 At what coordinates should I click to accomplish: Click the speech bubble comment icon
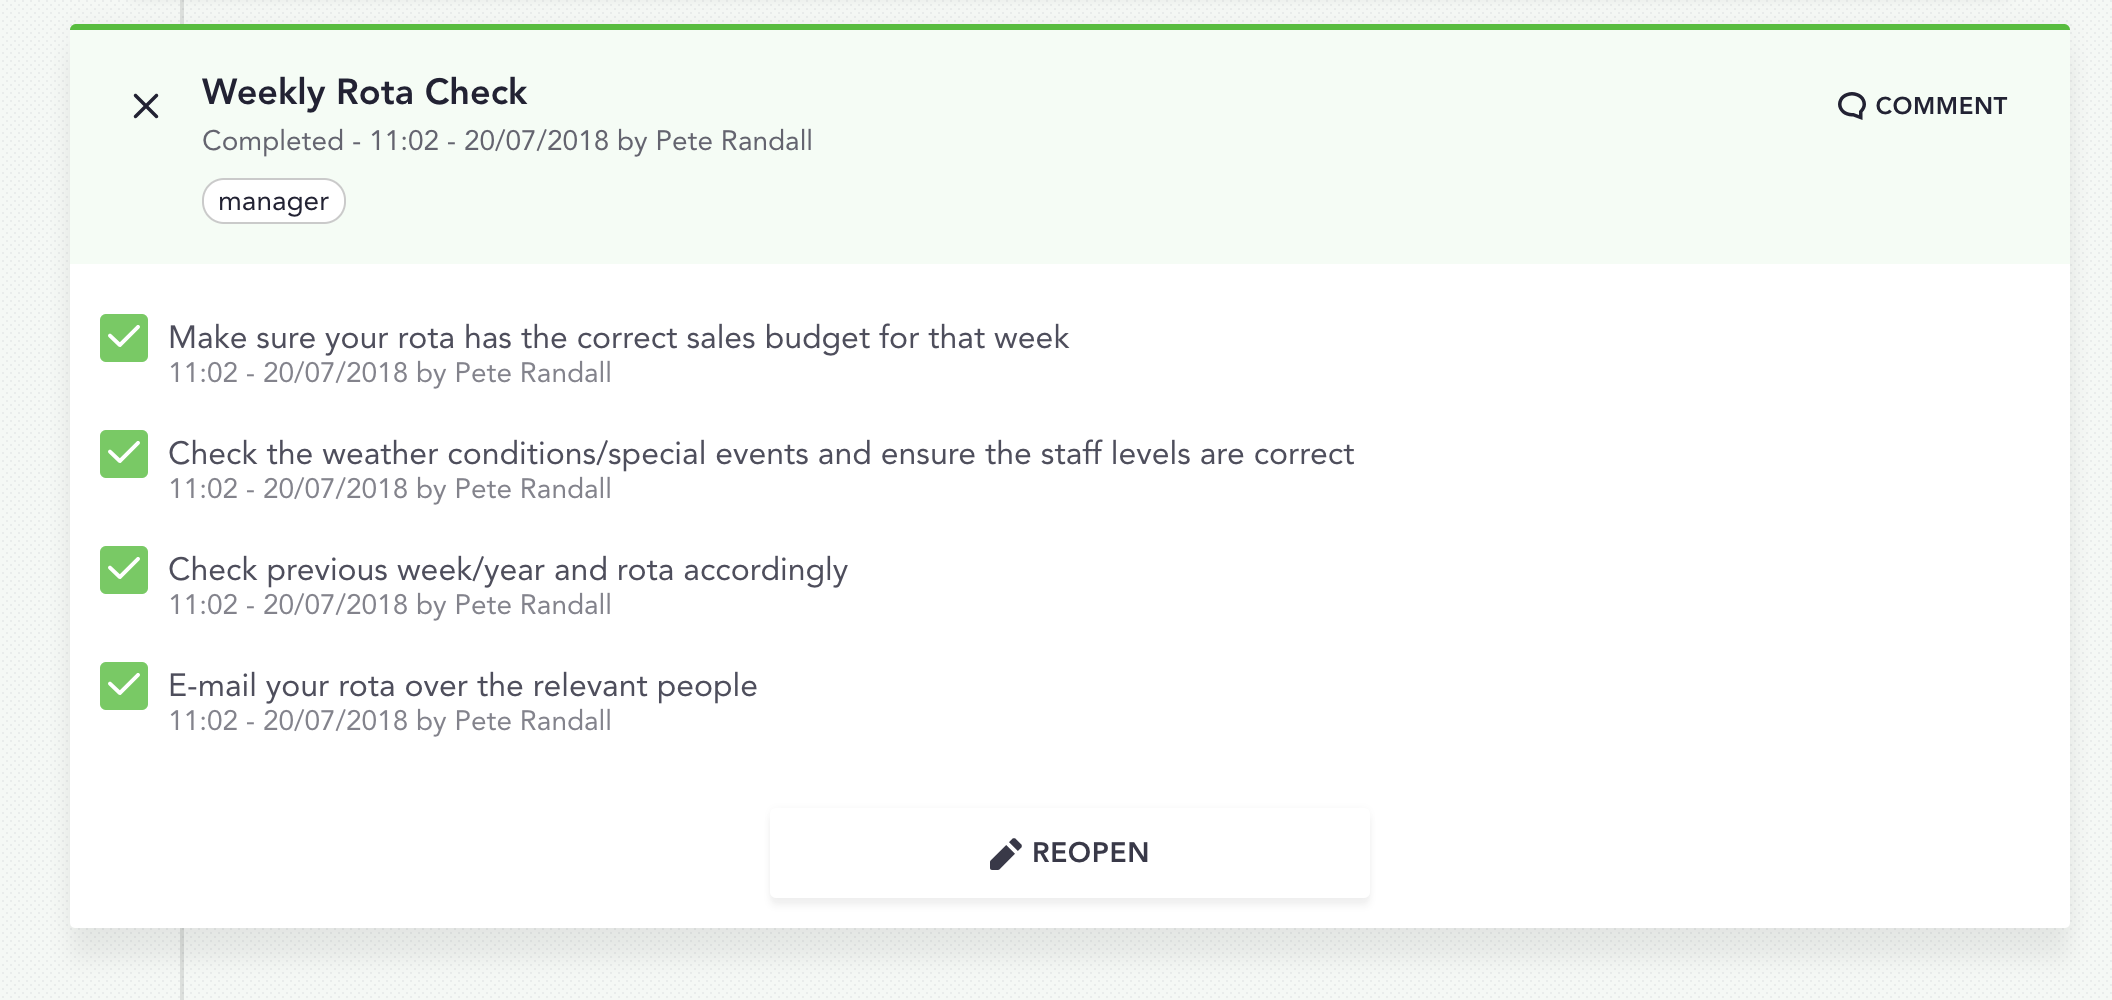coord(1851,106)
